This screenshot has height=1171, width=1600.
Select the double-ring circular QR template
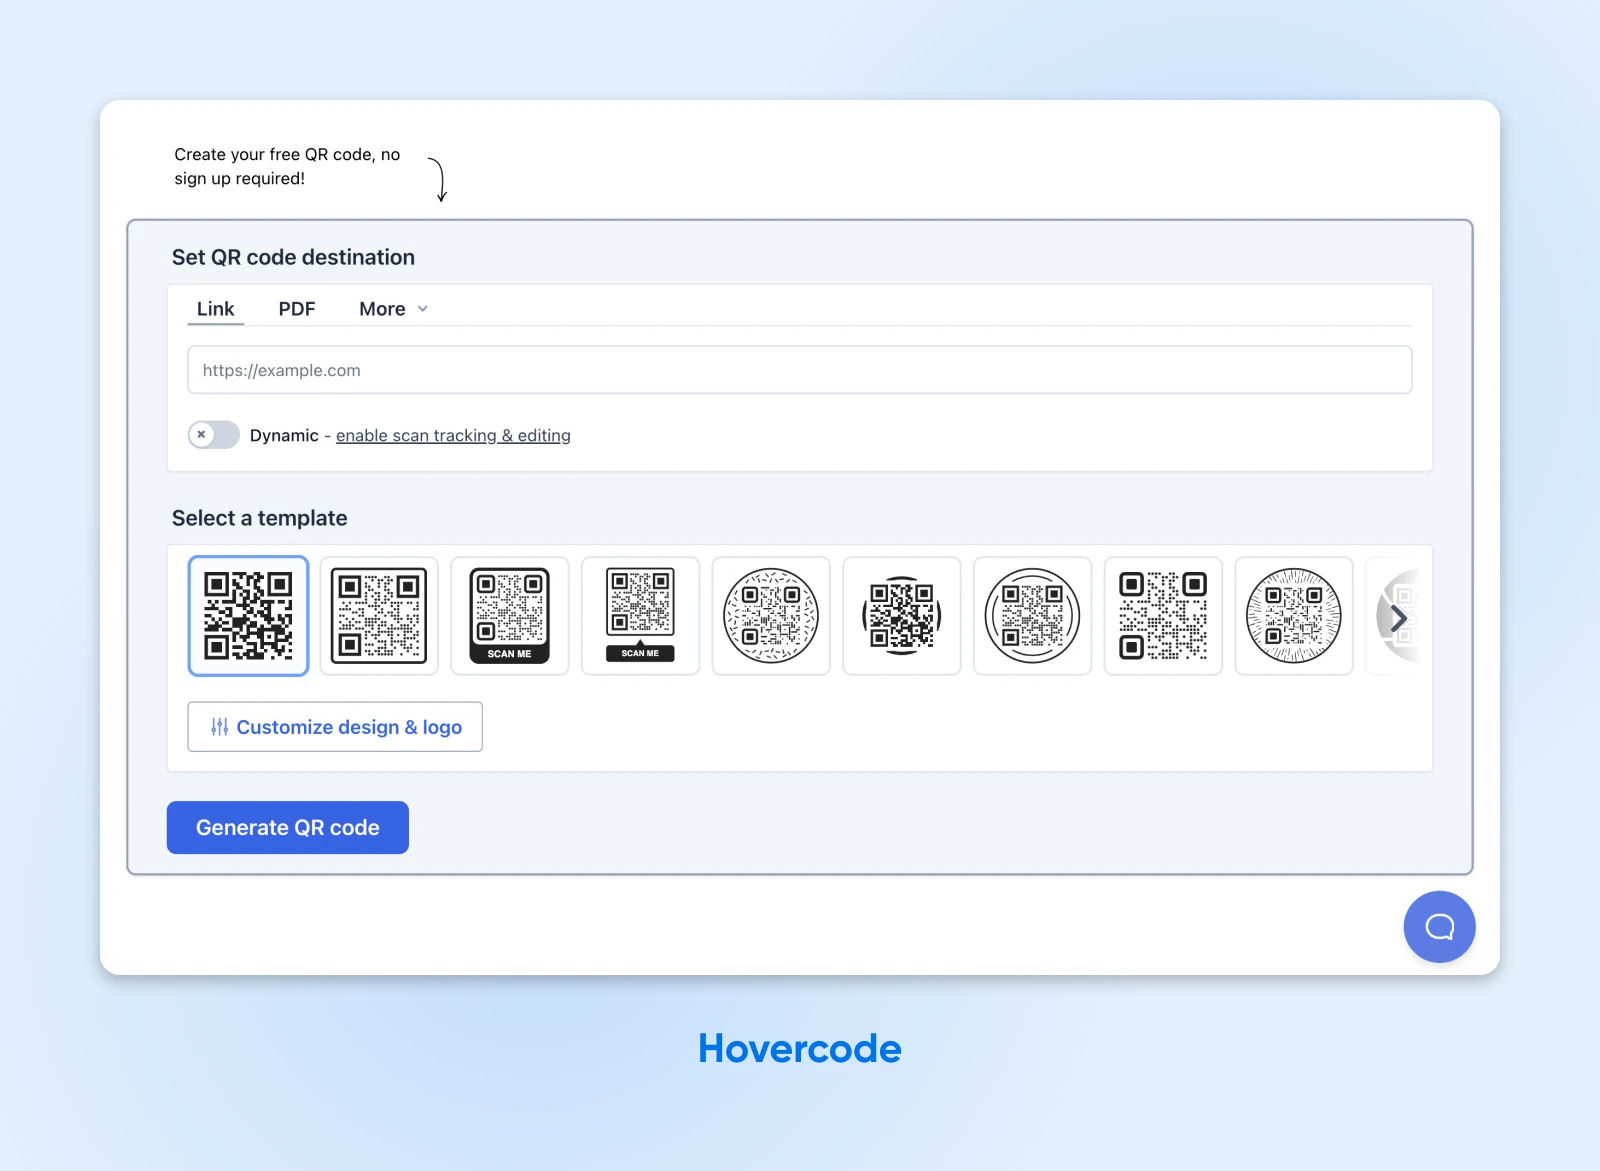[1033, 616]
